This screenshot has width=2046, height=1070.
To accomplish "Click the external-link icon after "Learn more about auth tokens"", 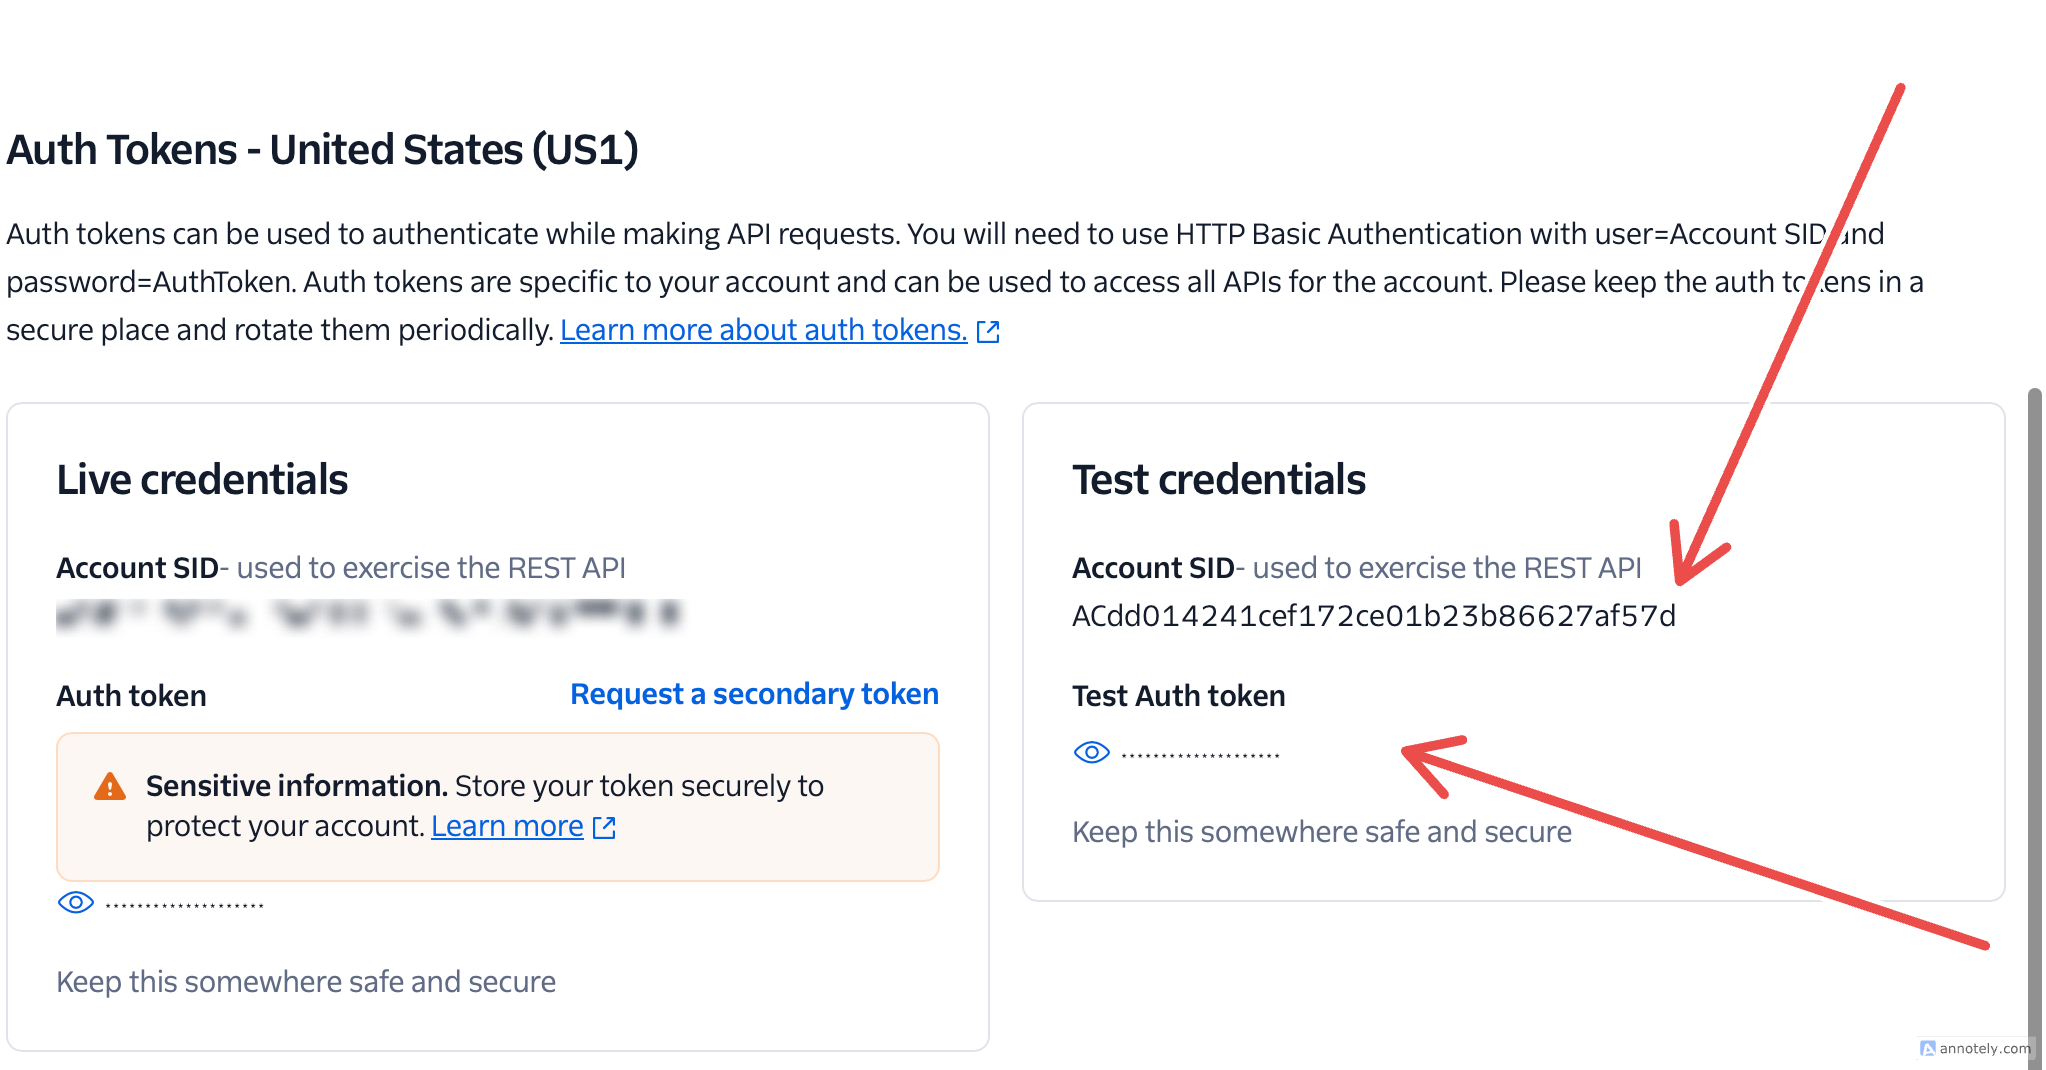I will point(988,330).
